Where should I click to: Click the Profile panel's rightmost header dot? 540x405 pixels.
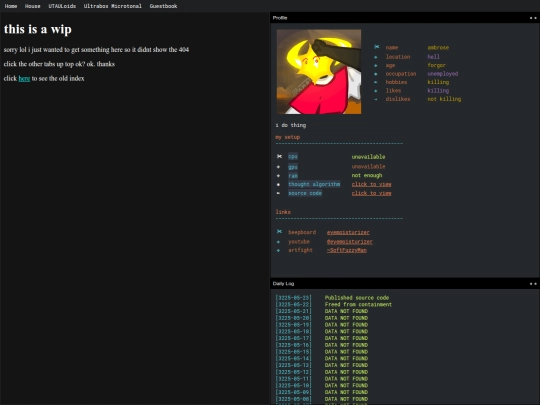coord(535,18)
